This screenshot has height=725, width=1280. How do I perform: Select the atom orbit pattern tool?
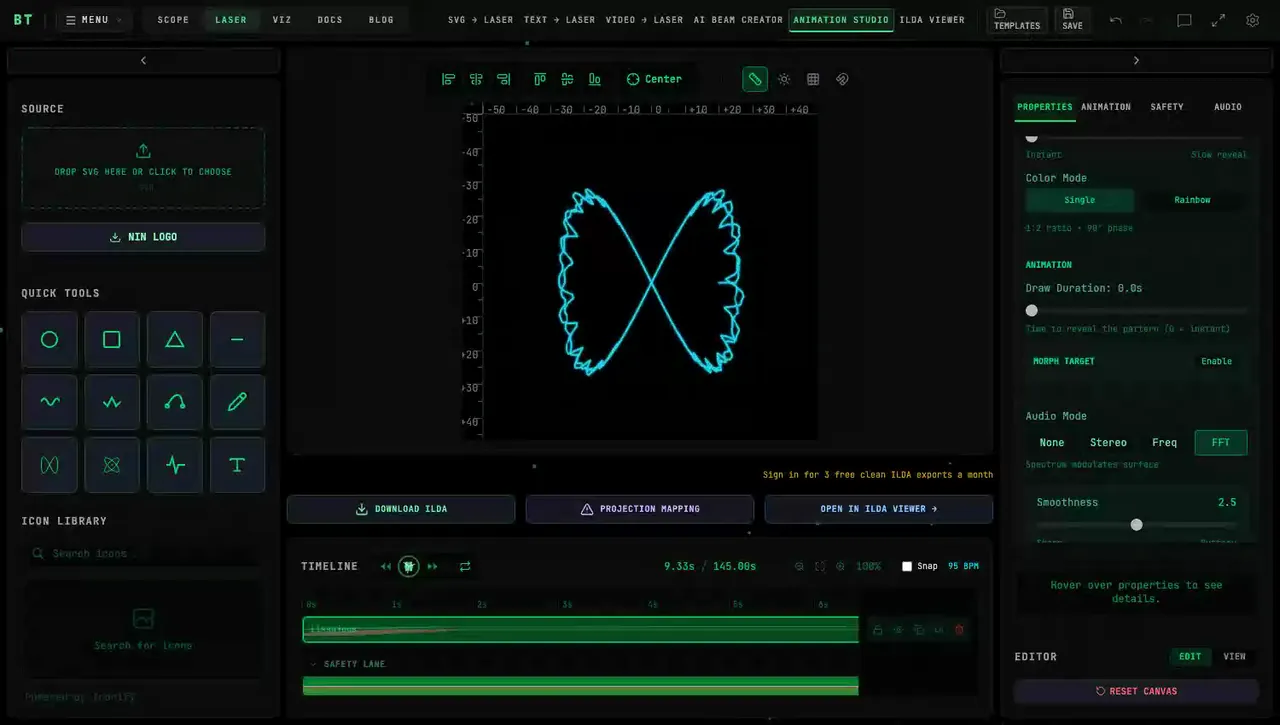112,465
